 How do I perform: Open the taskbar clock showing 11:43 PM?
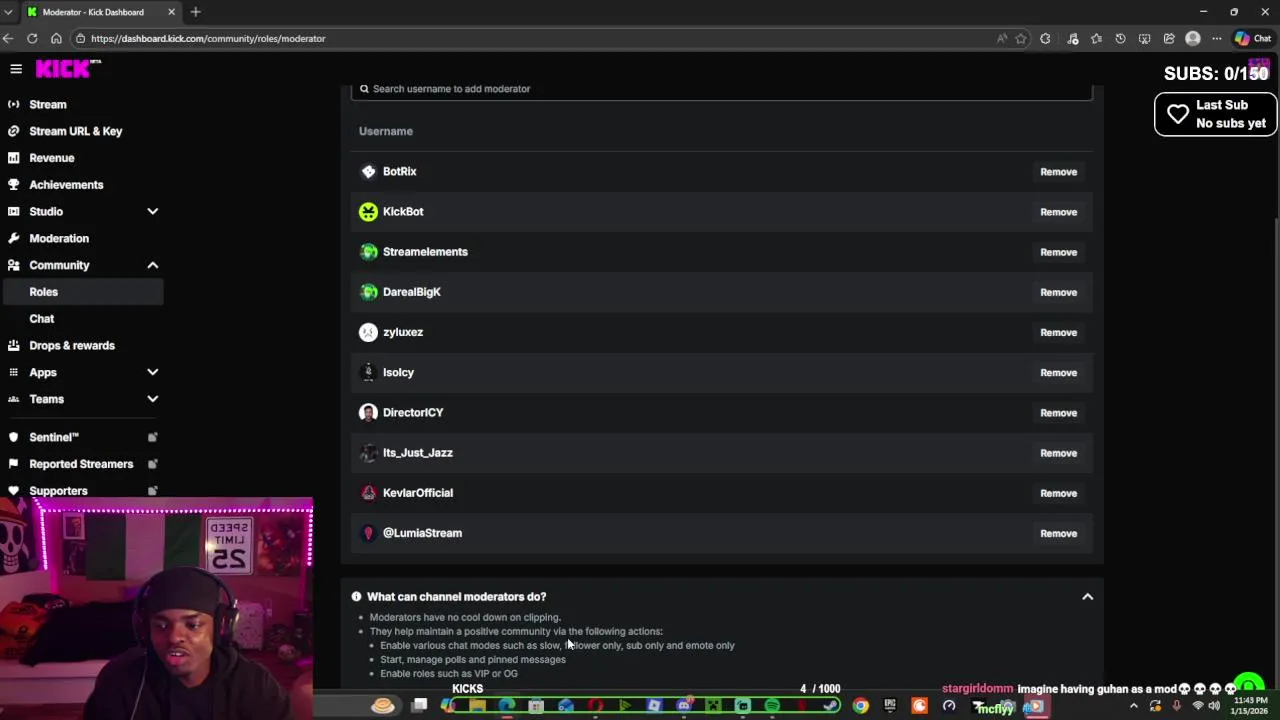(x=1250, y=706)
